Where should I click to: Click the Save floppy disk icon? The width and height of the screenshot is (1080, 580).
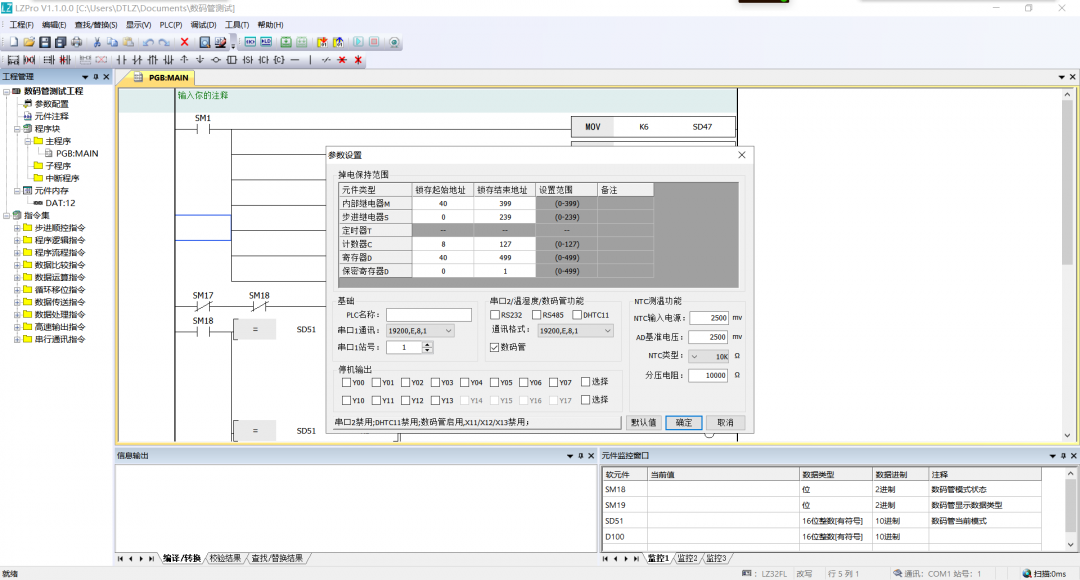tap(45, 42)
